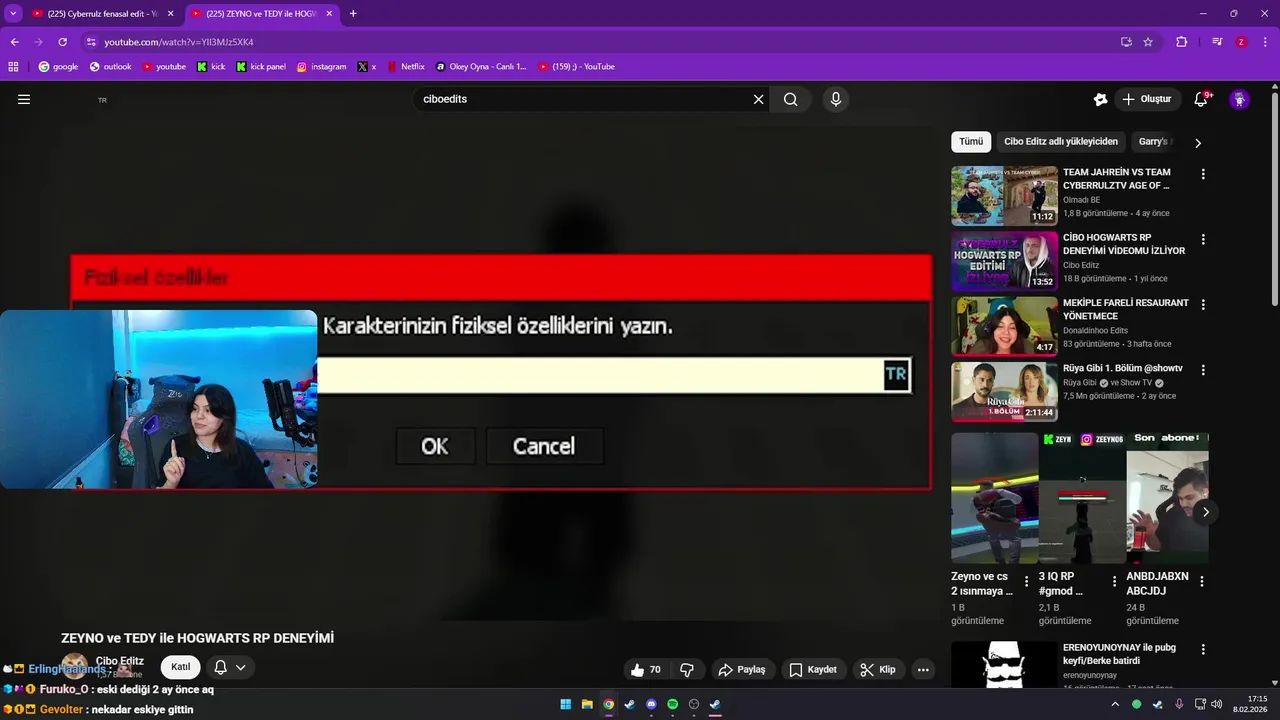Show hidden system tray icons

tap(1115, 704)
